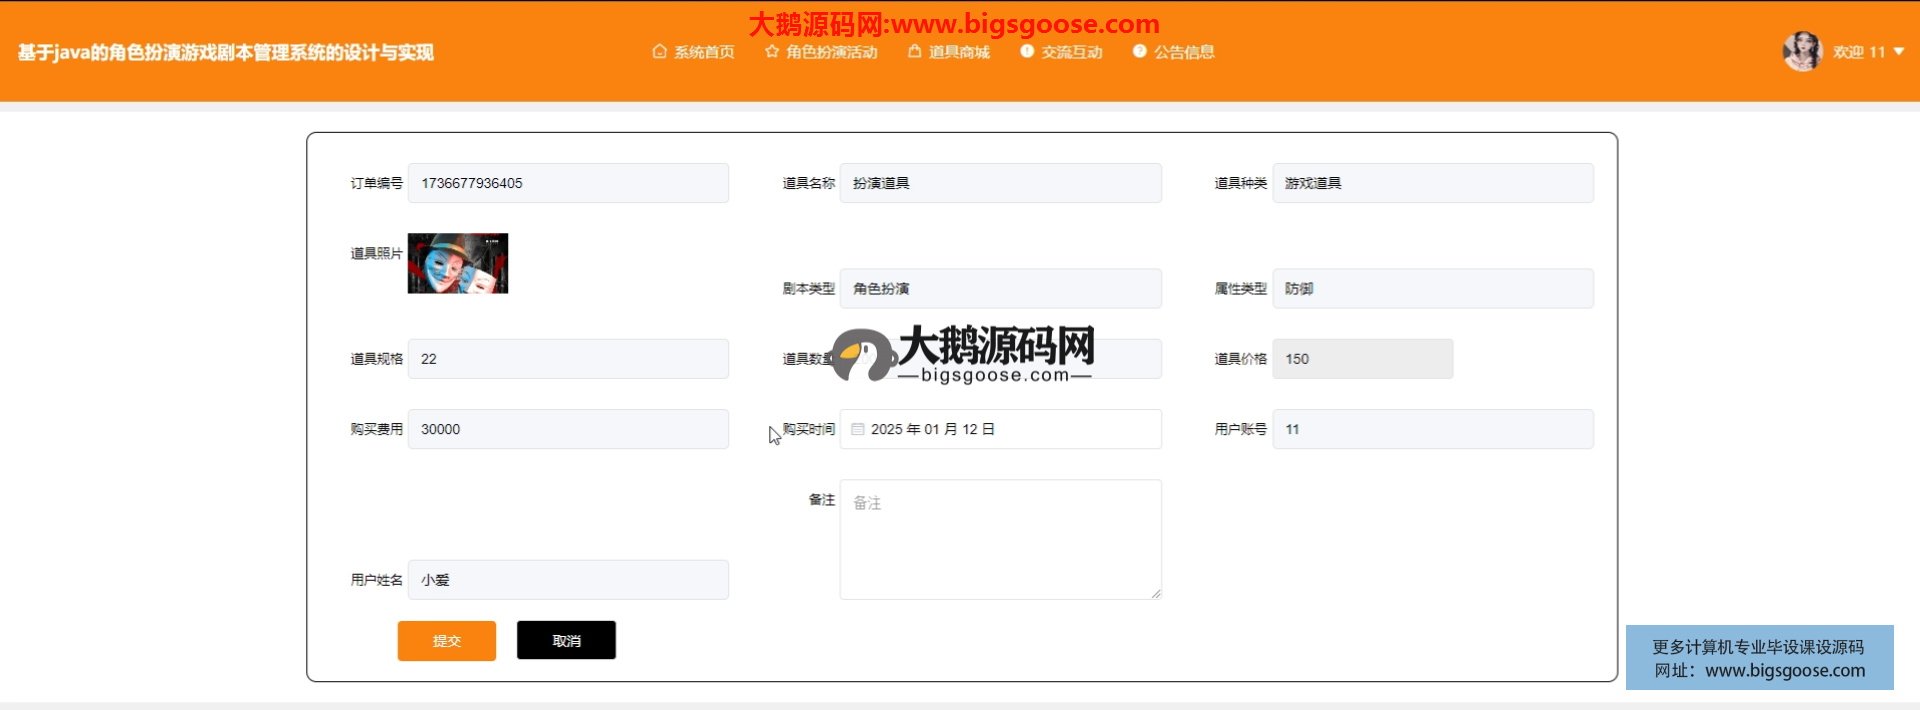
Task: Click the 道具照片 mask thumbnail image
Action: pos(458,263)
